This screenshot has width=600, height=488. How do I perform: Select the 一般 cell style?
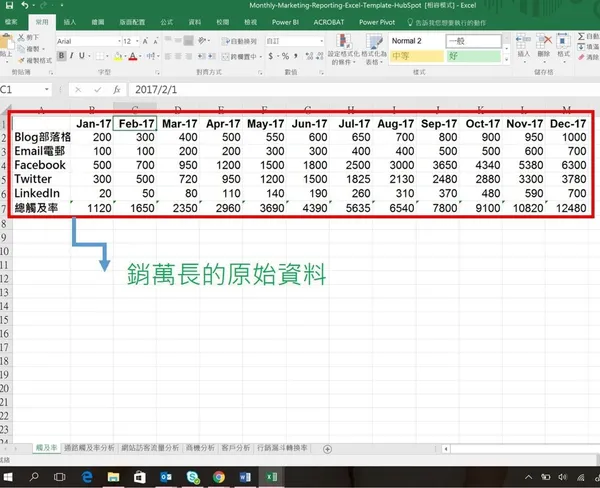click(x=474, y=41)
